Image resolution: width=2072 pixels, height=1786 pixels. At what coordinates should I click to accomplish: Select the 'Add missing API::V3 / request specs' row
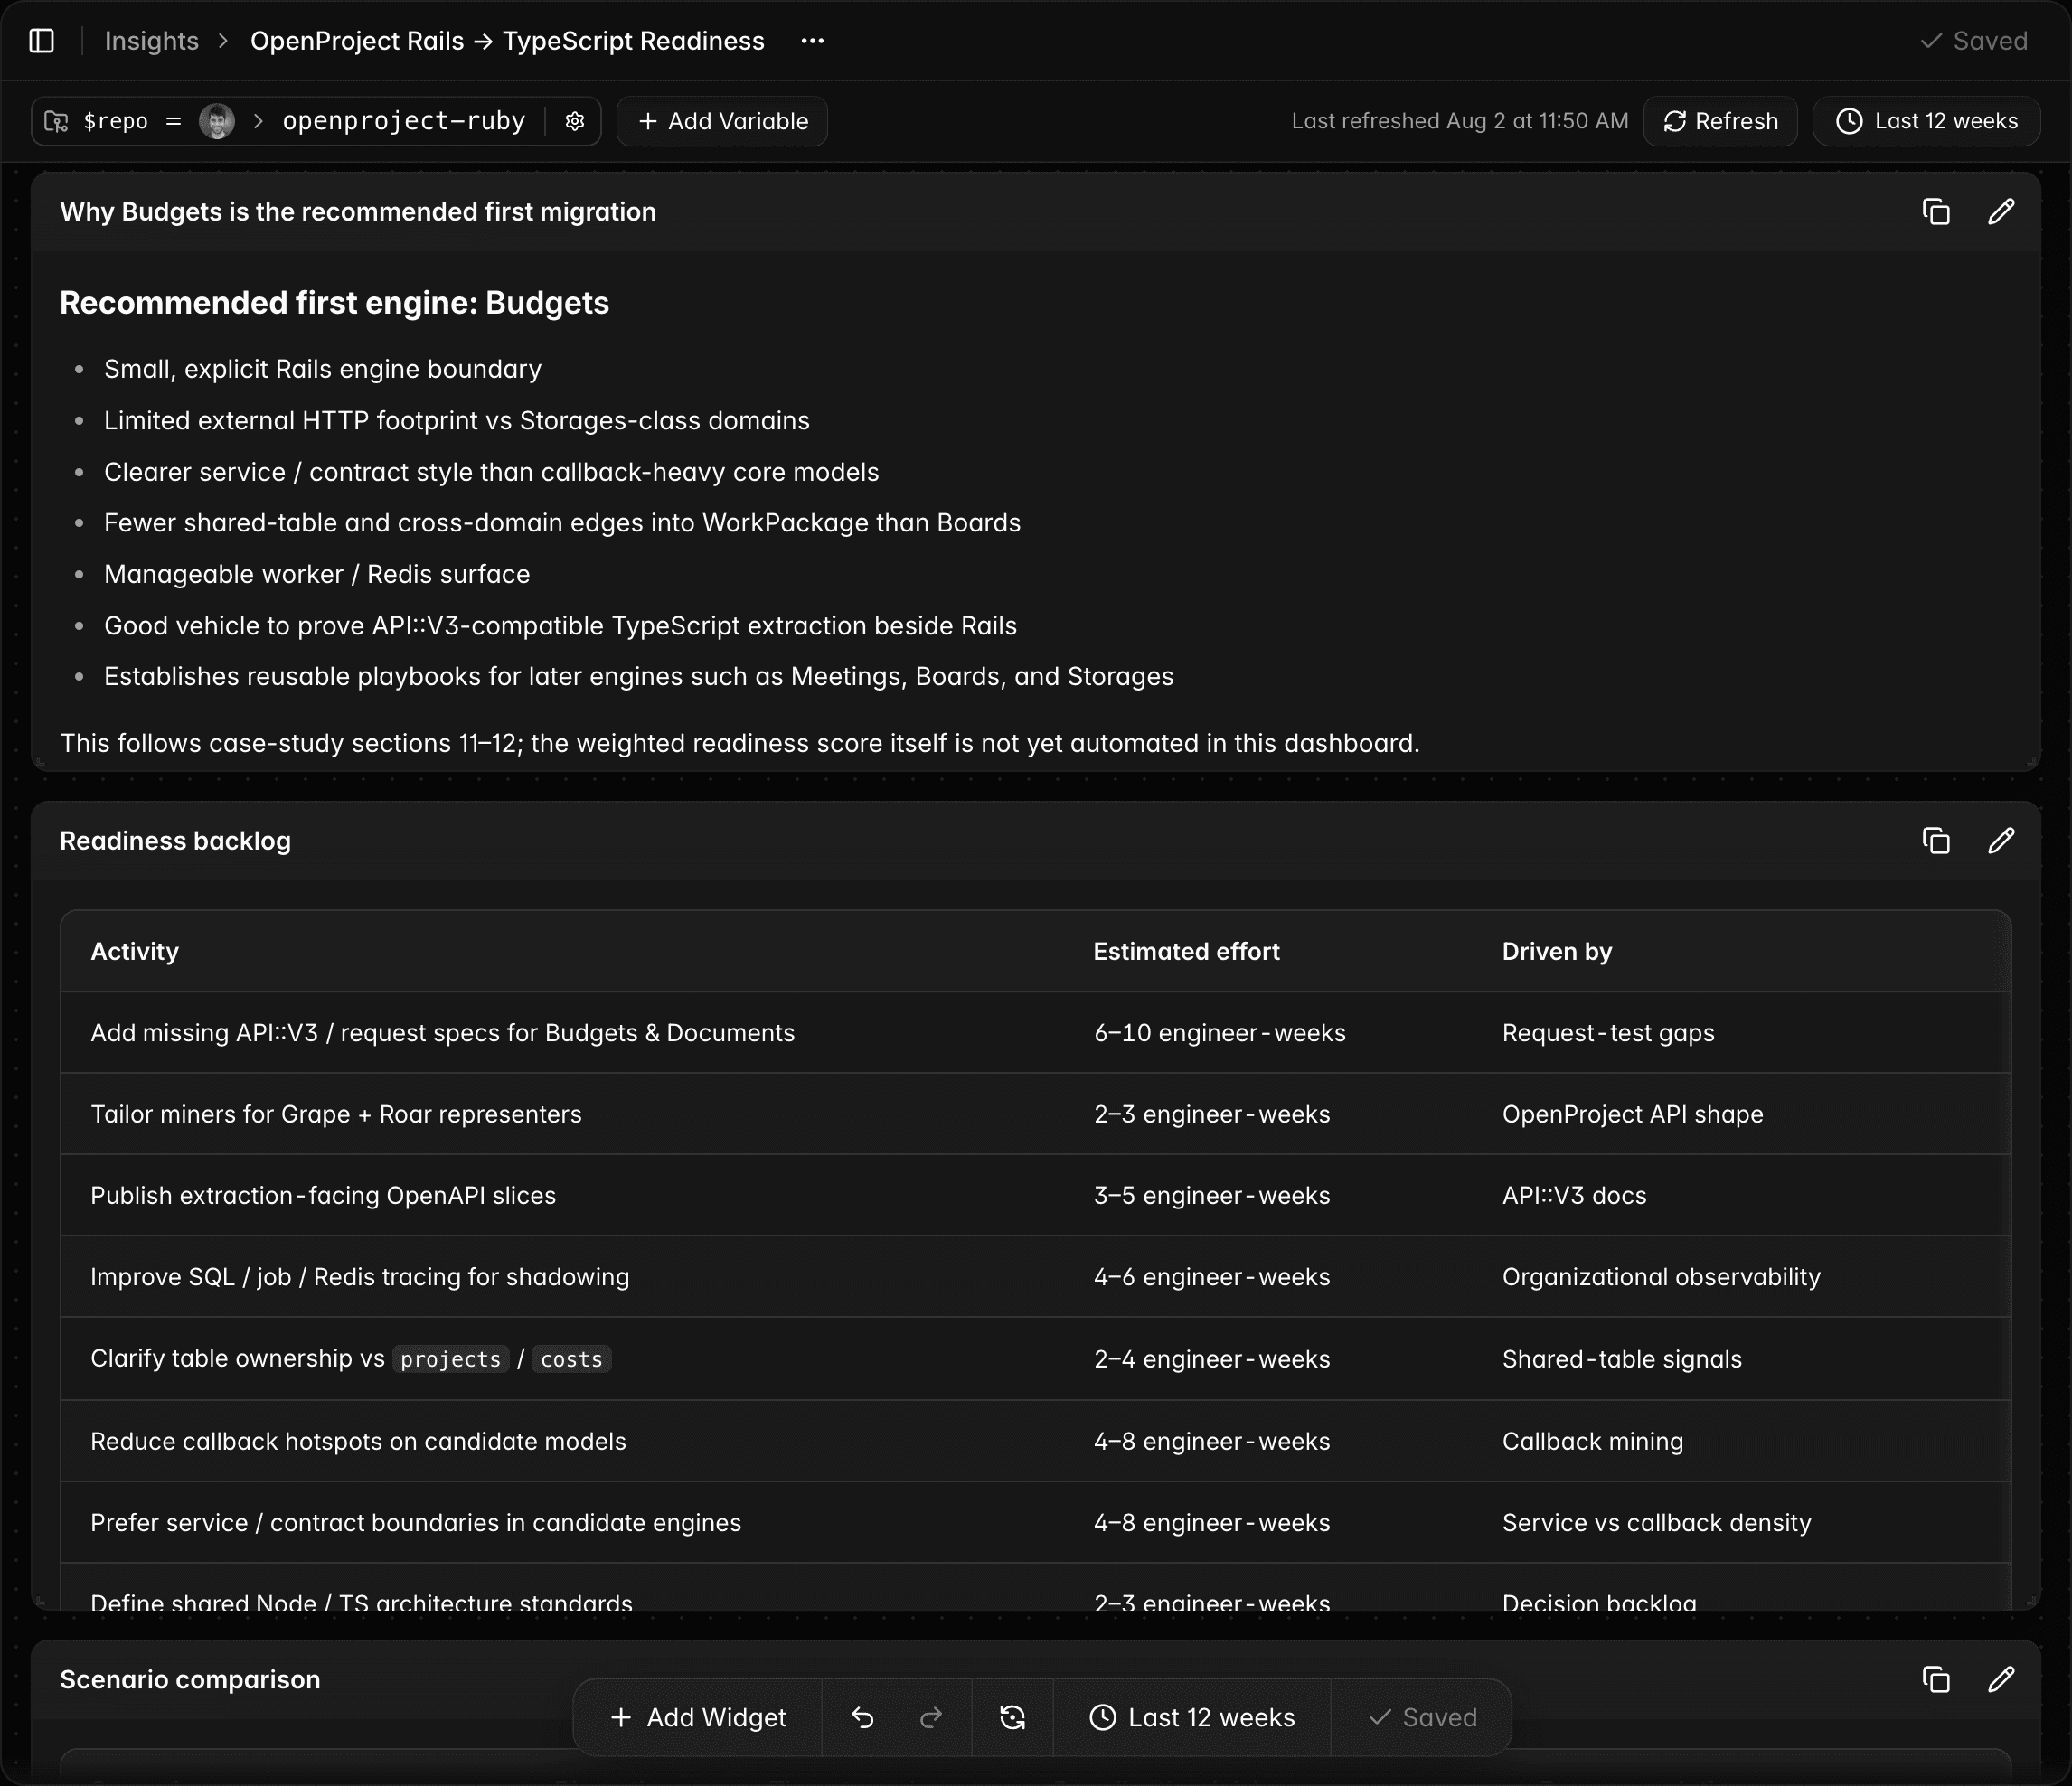pyautogui.click(x=1036, y=1033)
